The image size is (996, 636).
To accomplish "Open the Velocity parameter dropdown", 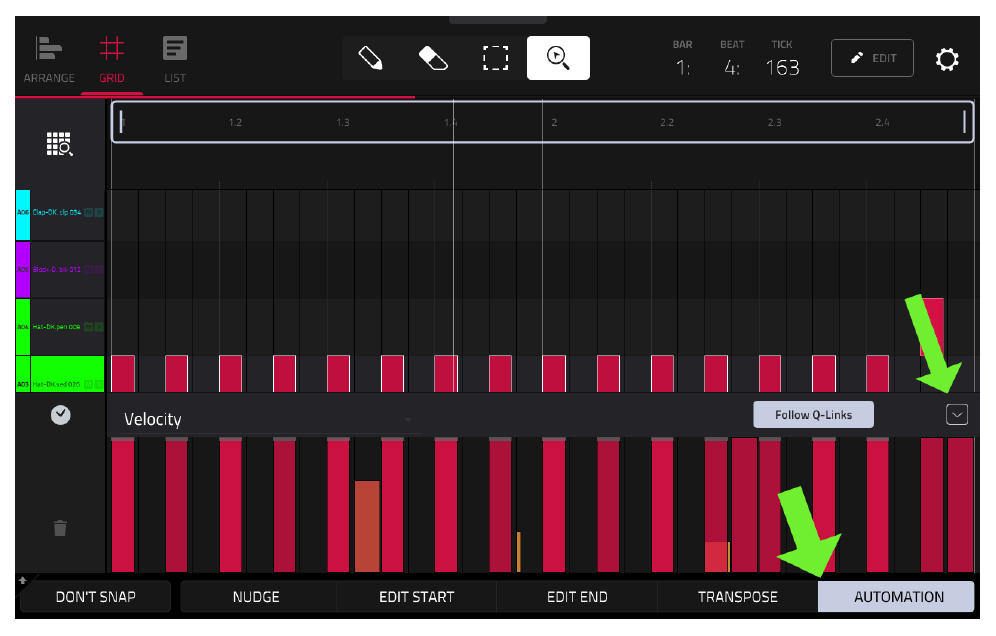I will (270, 419).
